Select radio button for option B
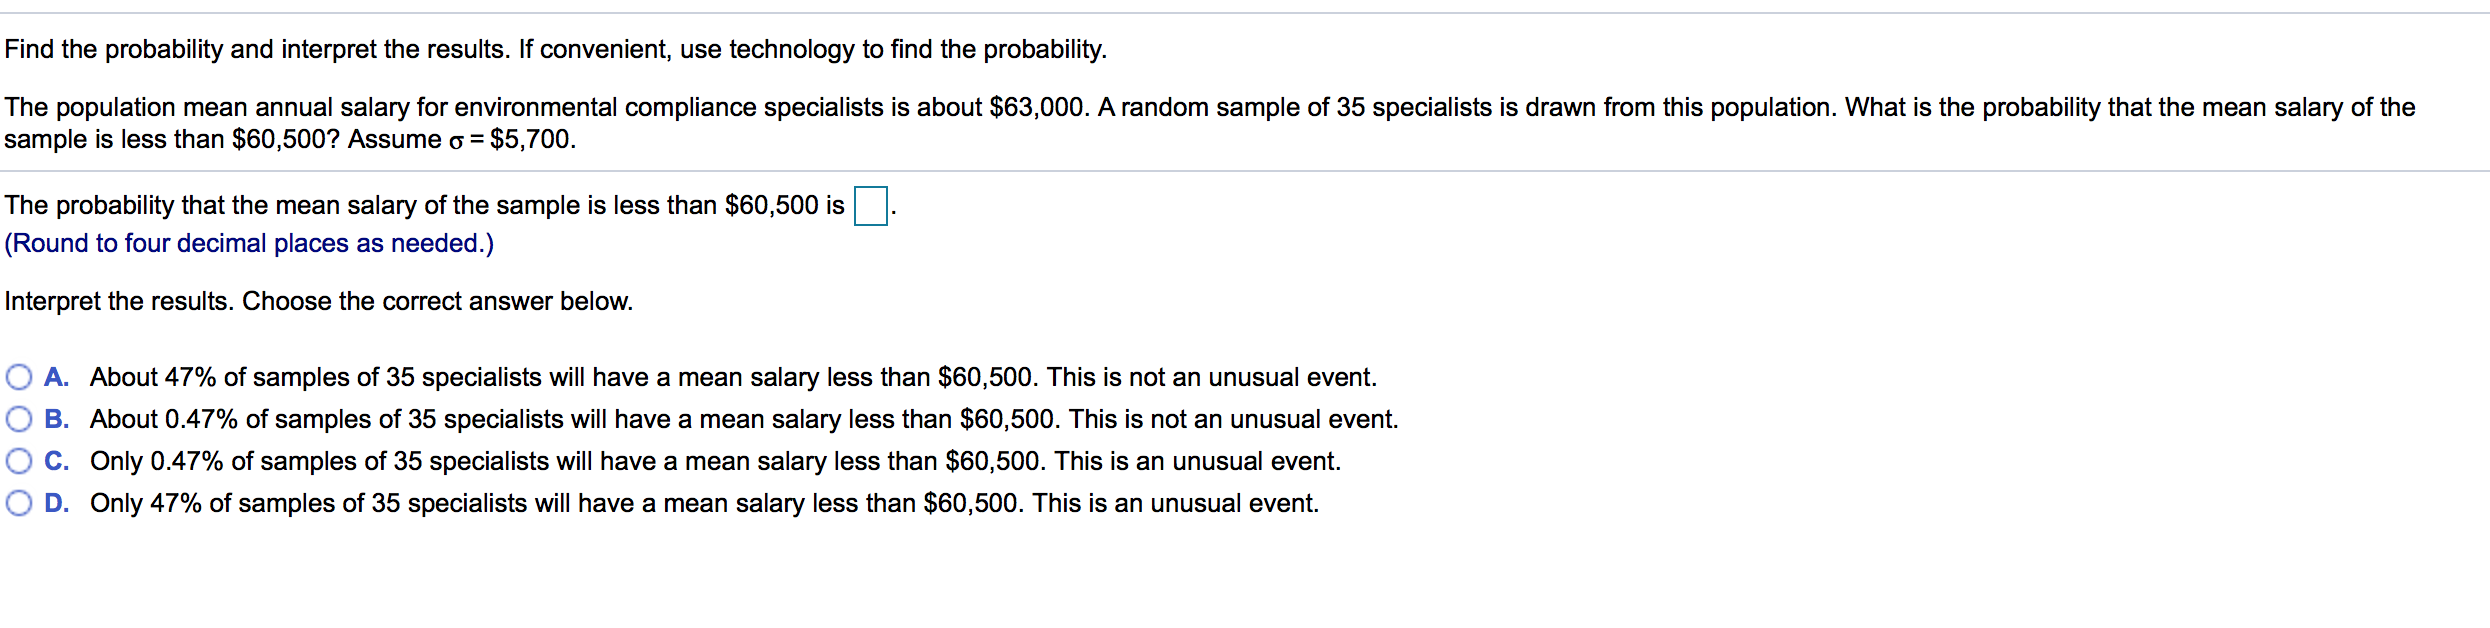 point(19,419)
